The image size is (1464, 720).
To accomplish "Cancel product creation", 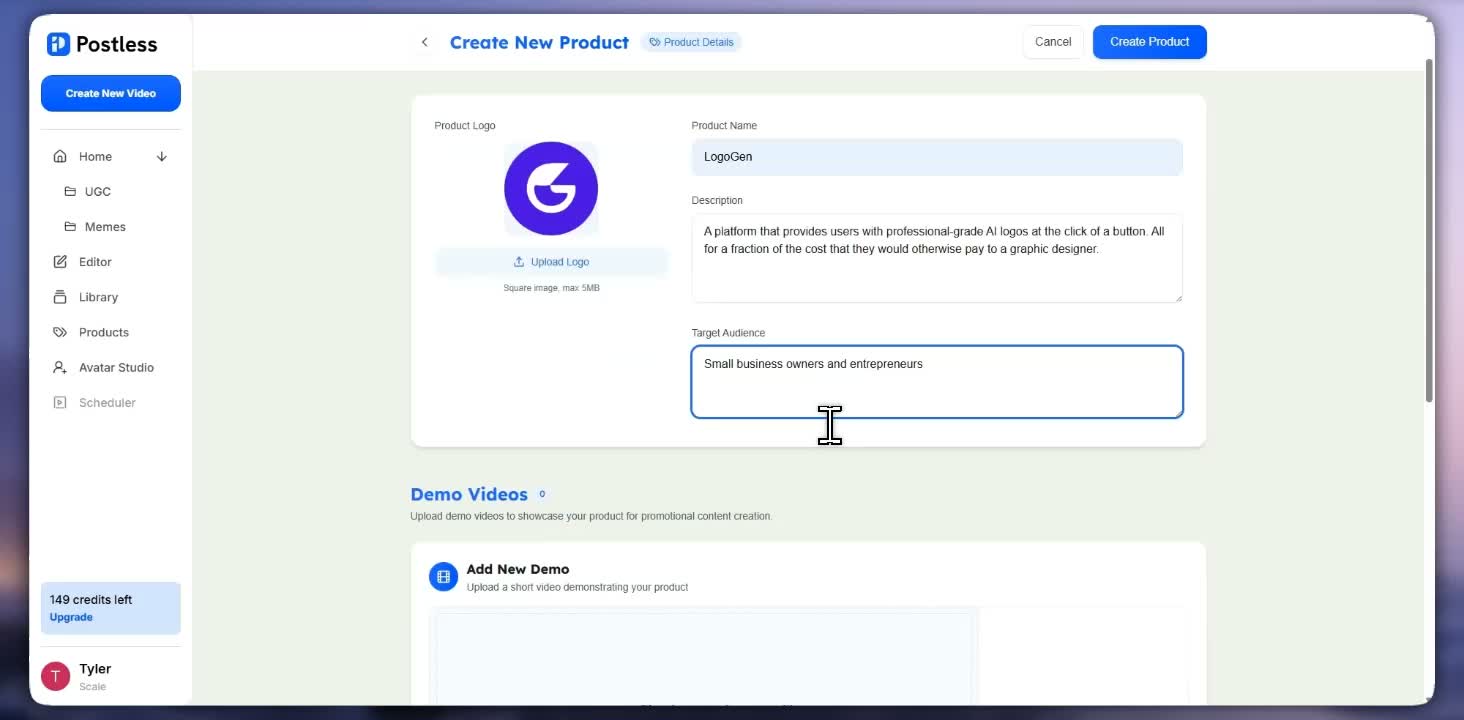I will [x=1053, y=42].
